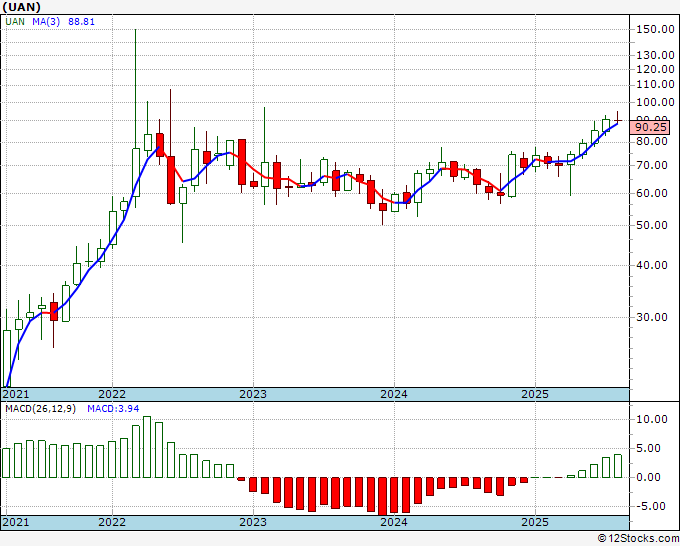
Task: Click the 12Stocks.com copyright link
Action: [x=638, y=538]
